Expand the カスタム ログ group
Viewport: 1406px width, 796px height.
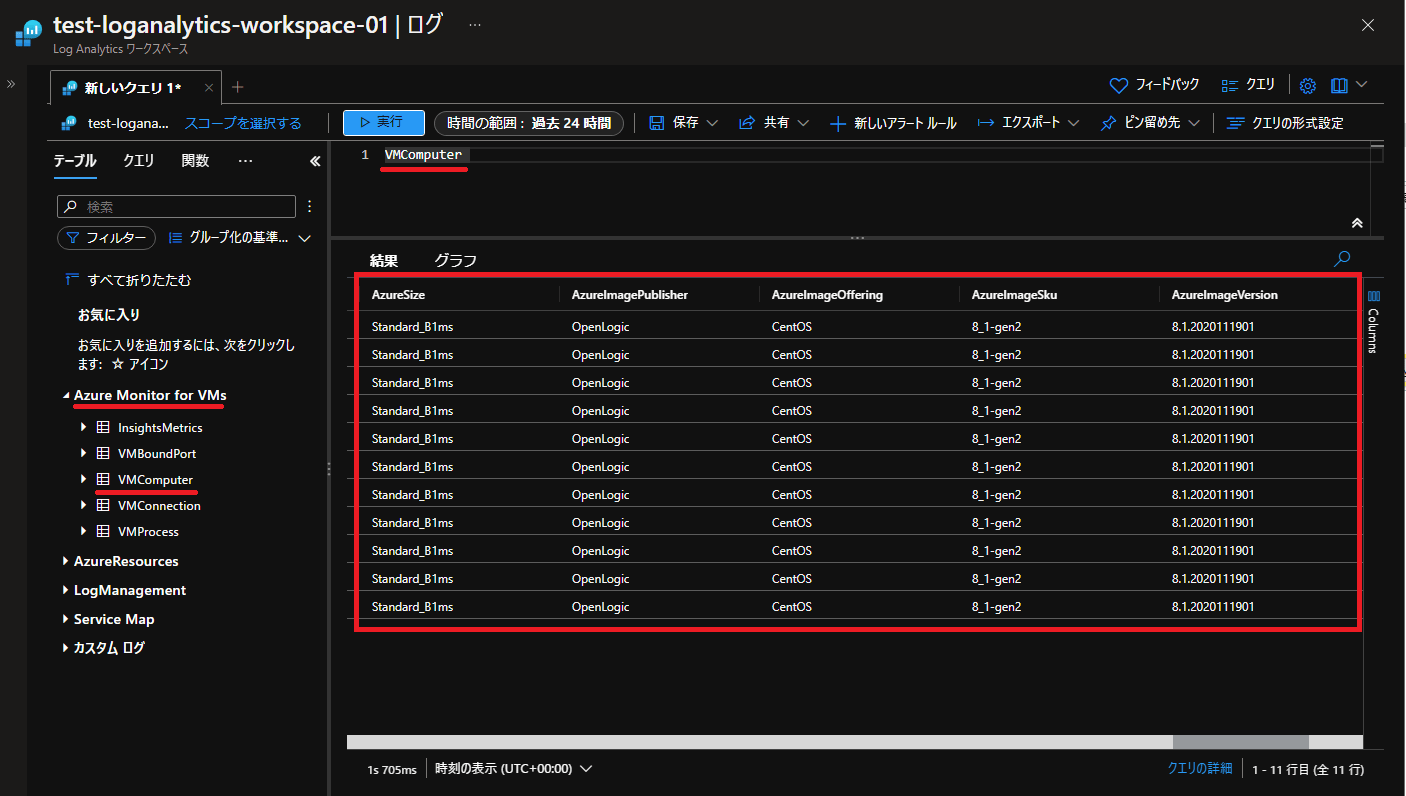(66, 648)
